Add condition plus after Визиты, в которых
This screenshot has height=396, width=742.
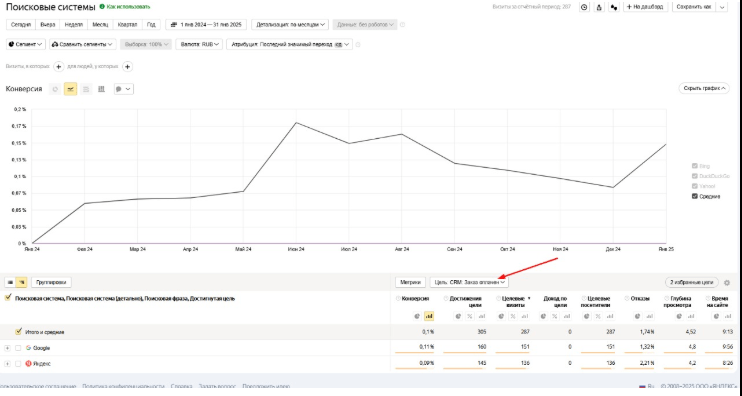pos(59,67)
